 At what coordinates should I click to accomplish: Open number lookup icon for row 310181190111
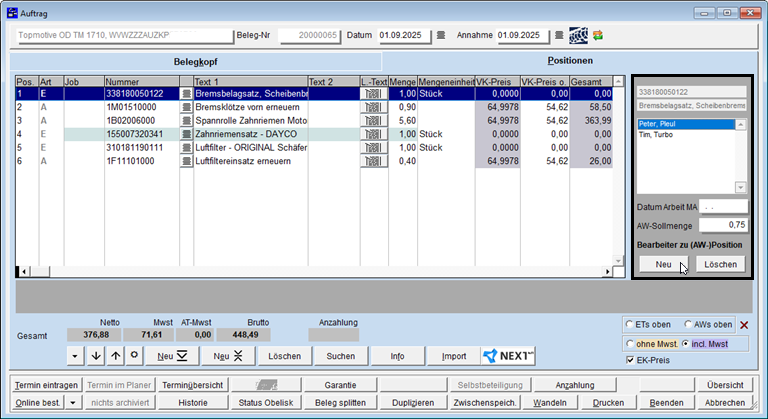point(186,148)
